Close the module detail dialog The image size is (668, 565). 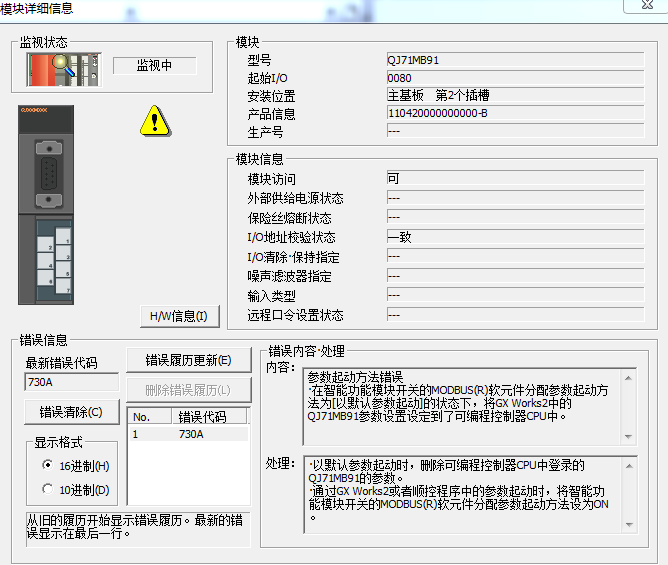[640, 7]
